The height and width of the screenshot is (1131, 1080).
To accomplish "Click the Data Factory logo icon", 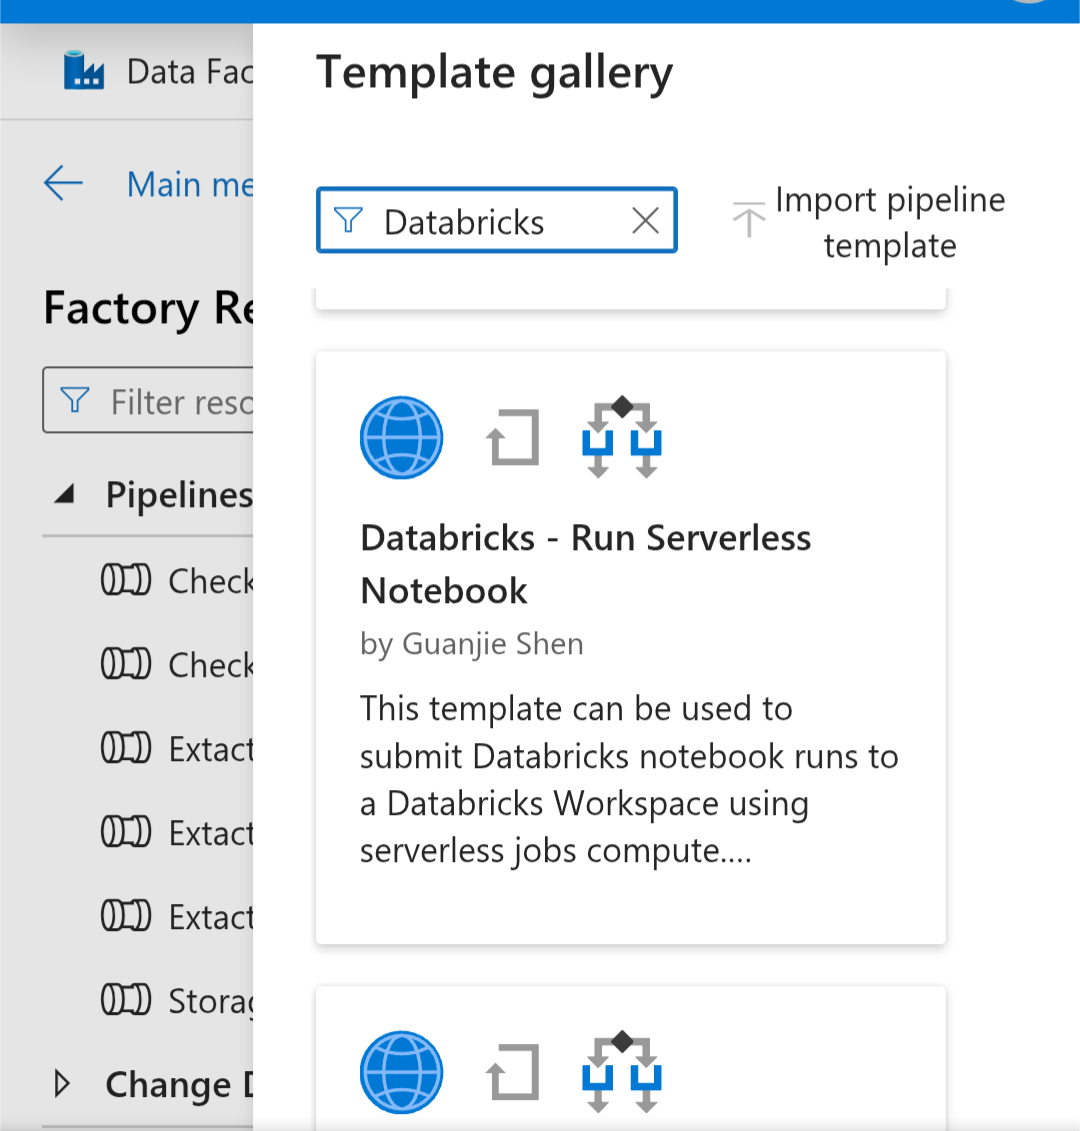I will [x=84, y=70].
